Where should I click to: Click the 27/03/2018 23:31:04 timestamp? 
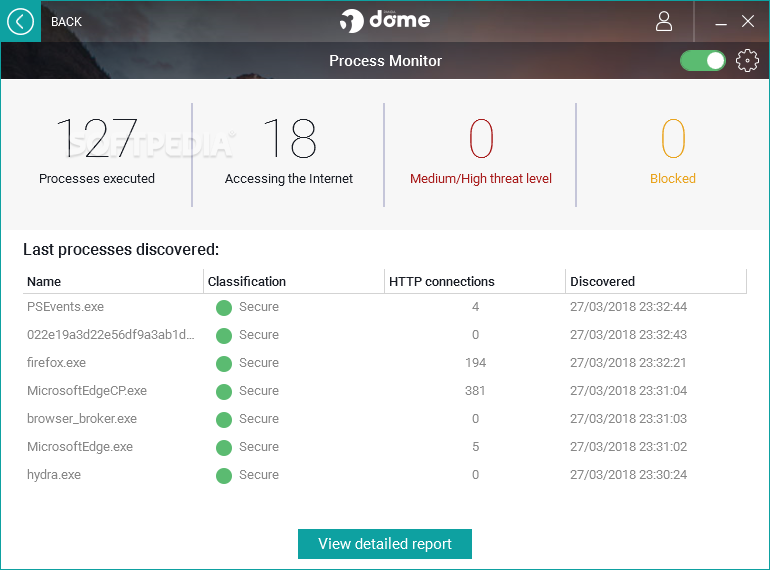[x=628, y=391]
